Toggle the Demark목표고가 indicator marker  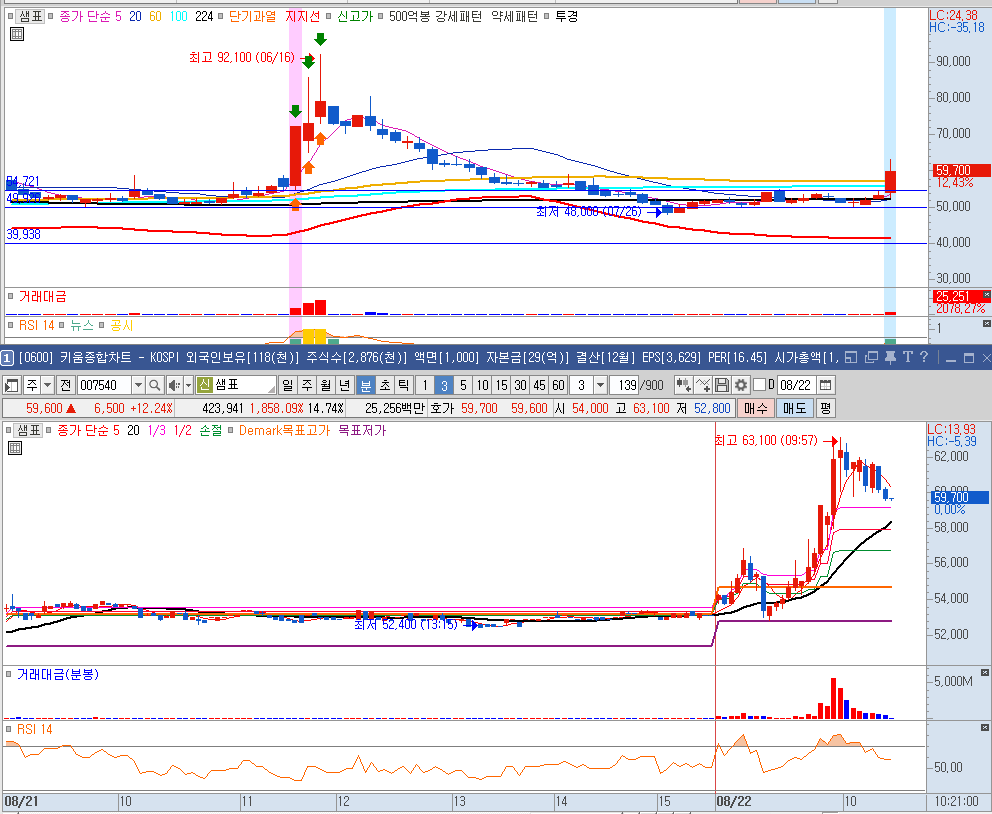pos(231,431)
